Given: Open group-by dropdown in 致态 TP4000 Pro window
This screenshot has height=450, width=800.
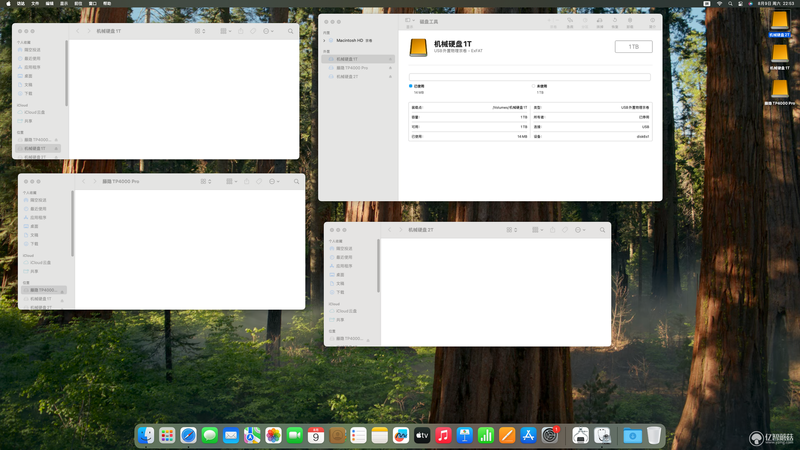Looking at the screenshot, I should (232, 181).
